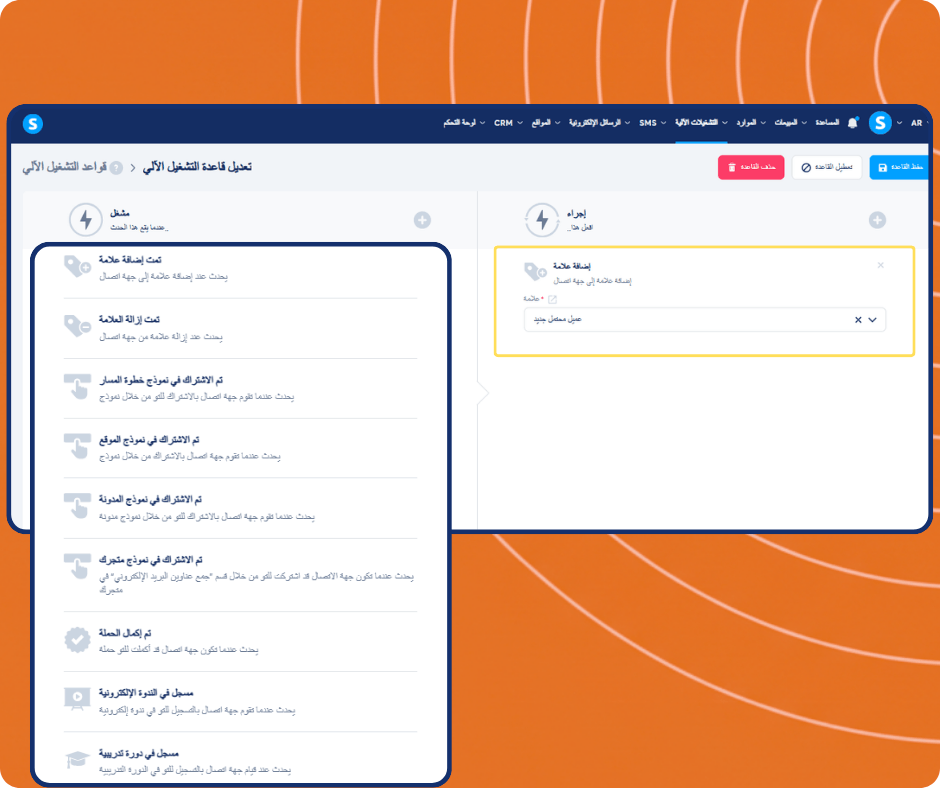Image resolution: width=940 pixels, height=788 pixels.
Task: Open the المساعدة help menu
Action: [827, 123]
